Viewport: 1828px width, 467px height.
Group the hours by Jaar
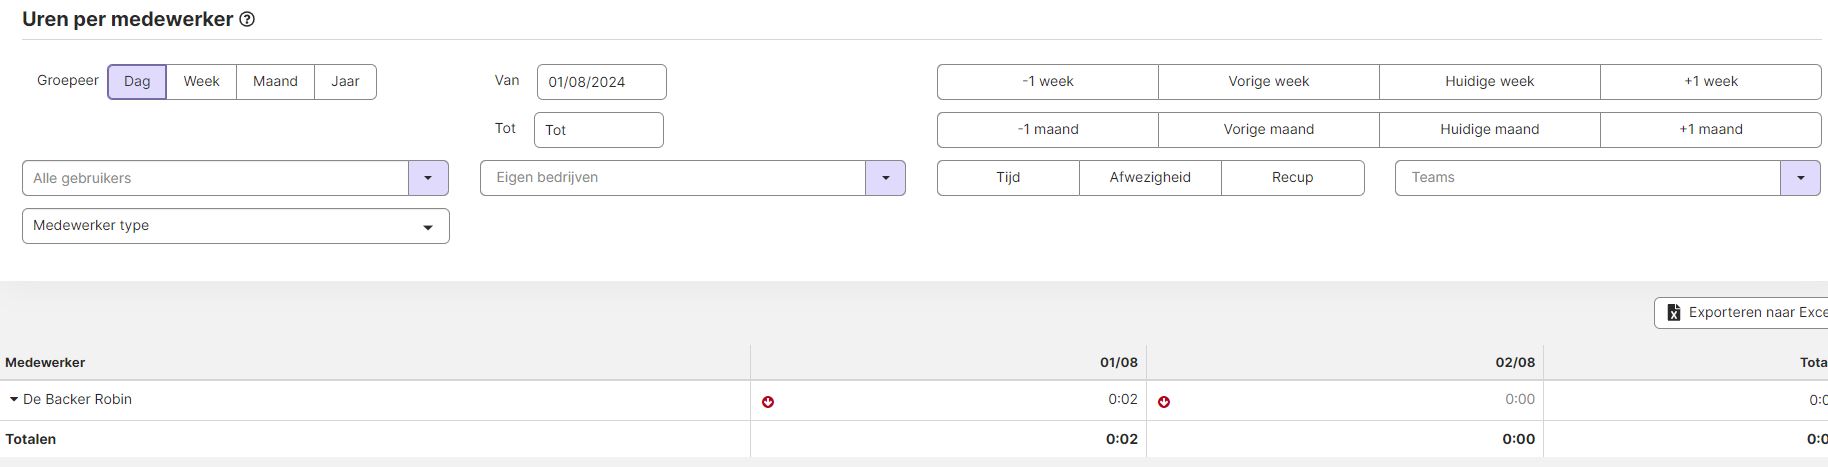[x=345, y=82]
